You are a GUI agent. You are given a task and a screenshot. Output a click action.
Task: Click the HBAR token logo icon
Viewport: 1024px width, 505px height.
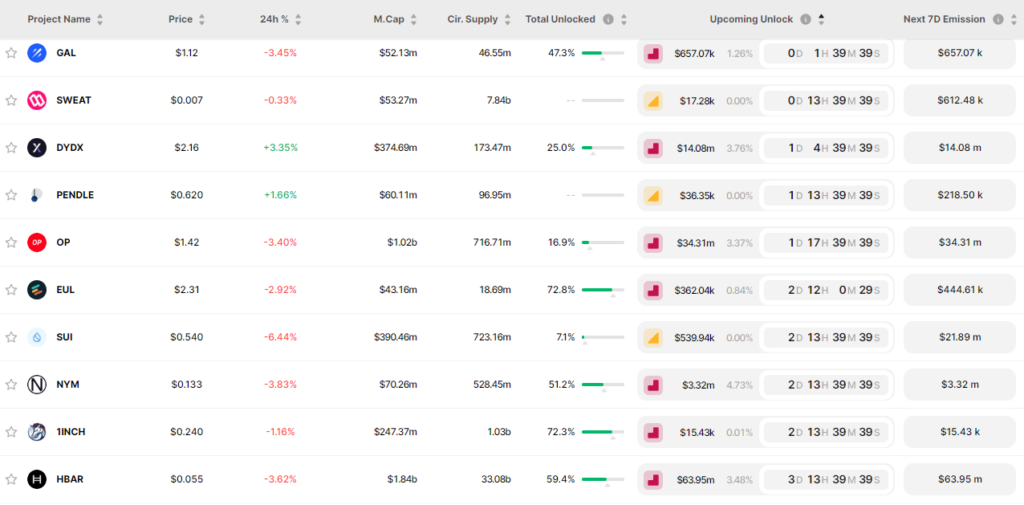click(x=37, y=479)
